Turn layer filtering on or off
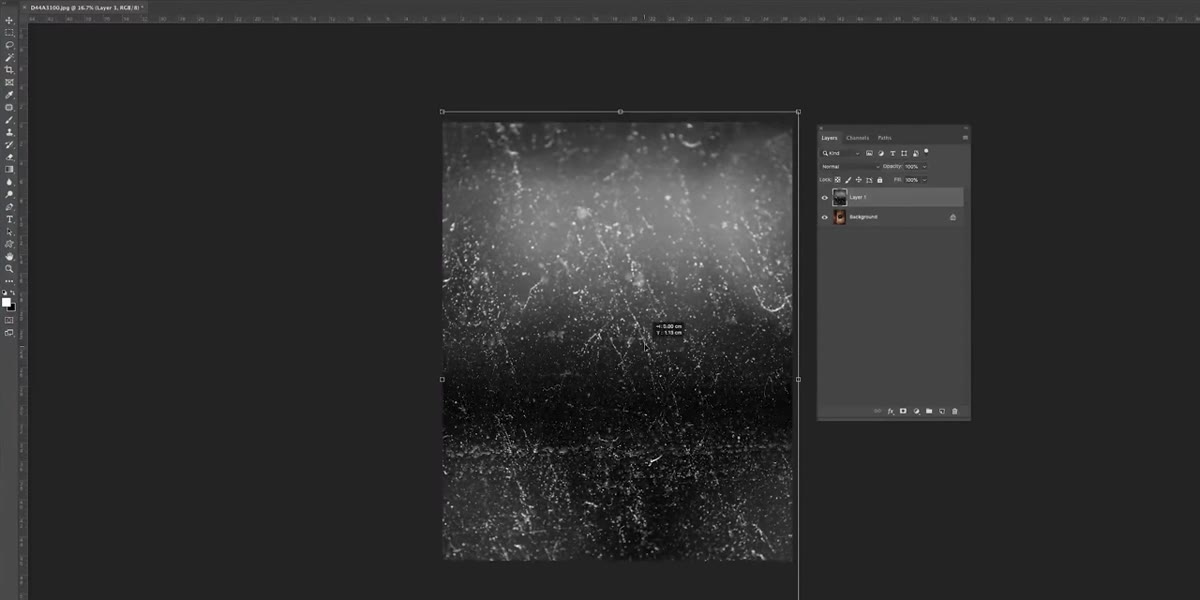 (x=926, y=151)
